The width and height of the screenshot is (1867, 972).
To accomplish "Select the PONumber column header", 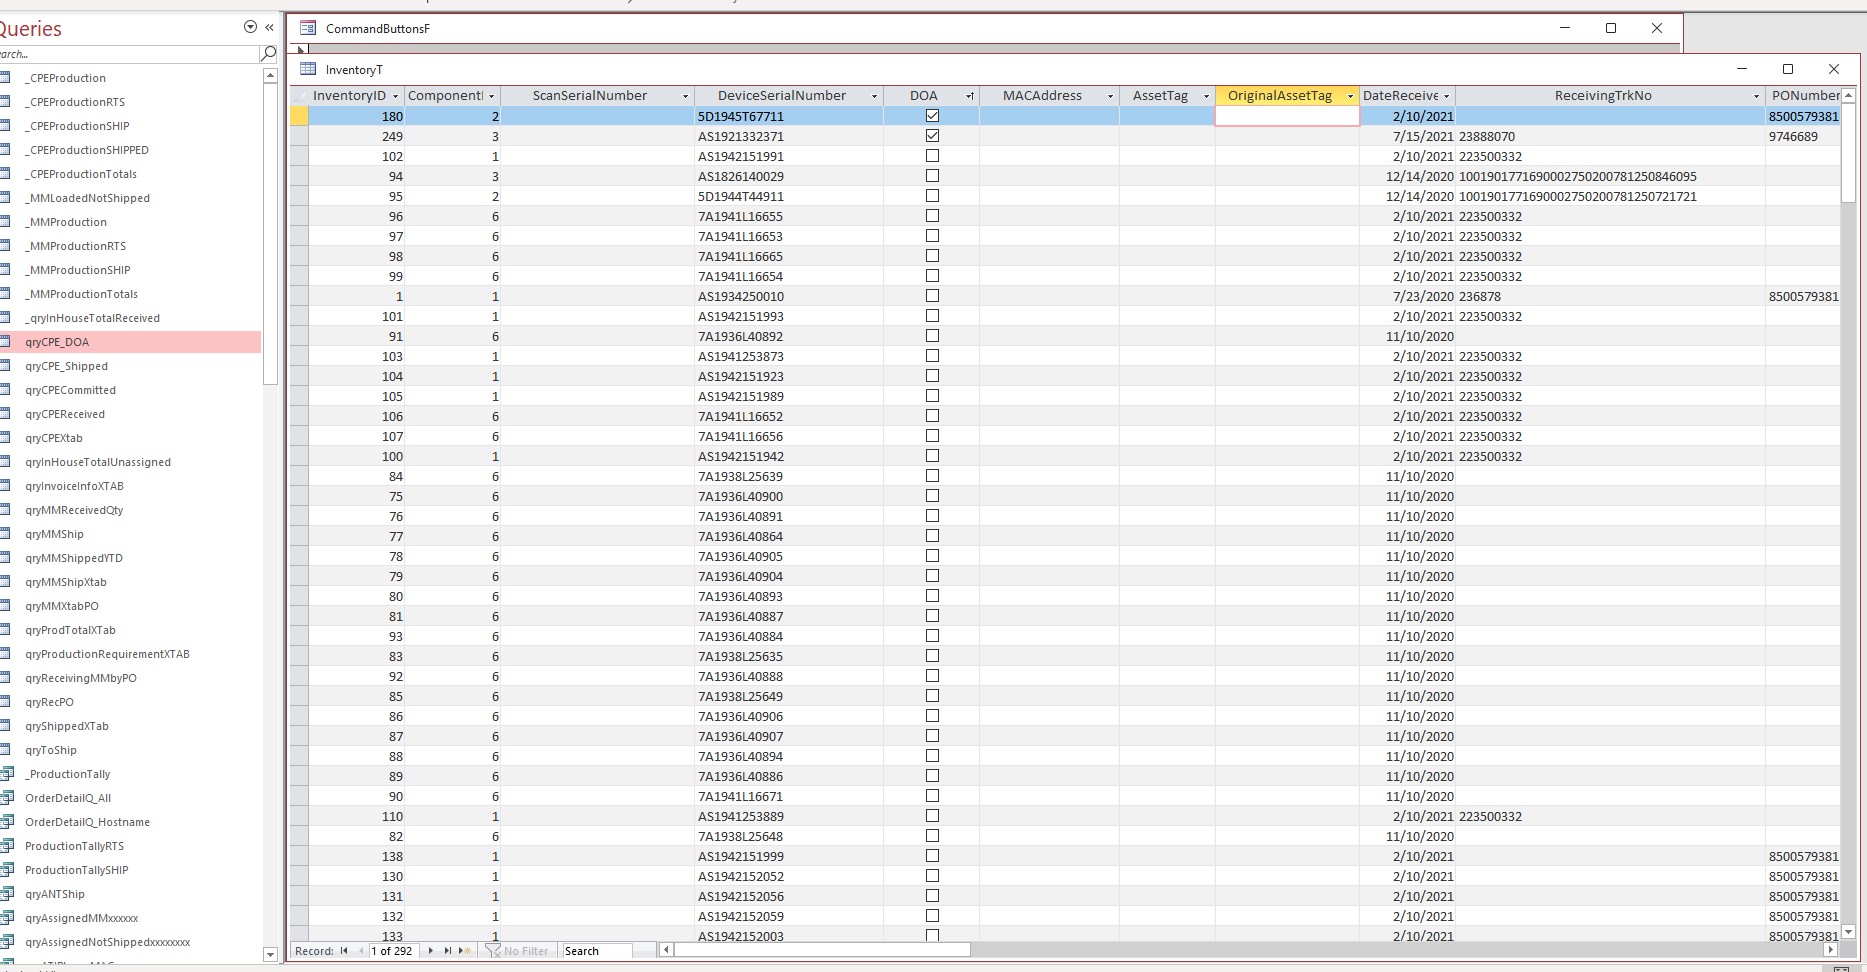I will point(1803,96).
